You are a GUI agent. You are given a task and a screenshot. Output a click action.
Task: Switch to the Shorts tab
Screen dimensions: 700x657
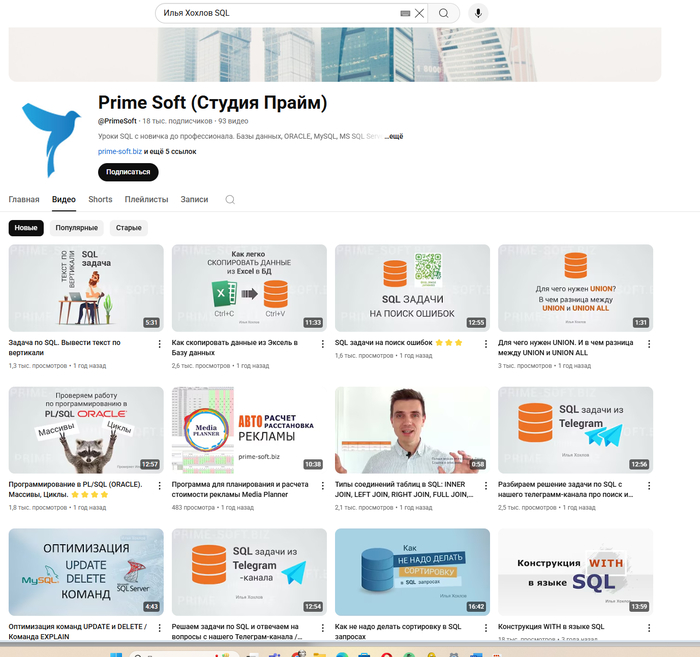click(x=100, y=200)
